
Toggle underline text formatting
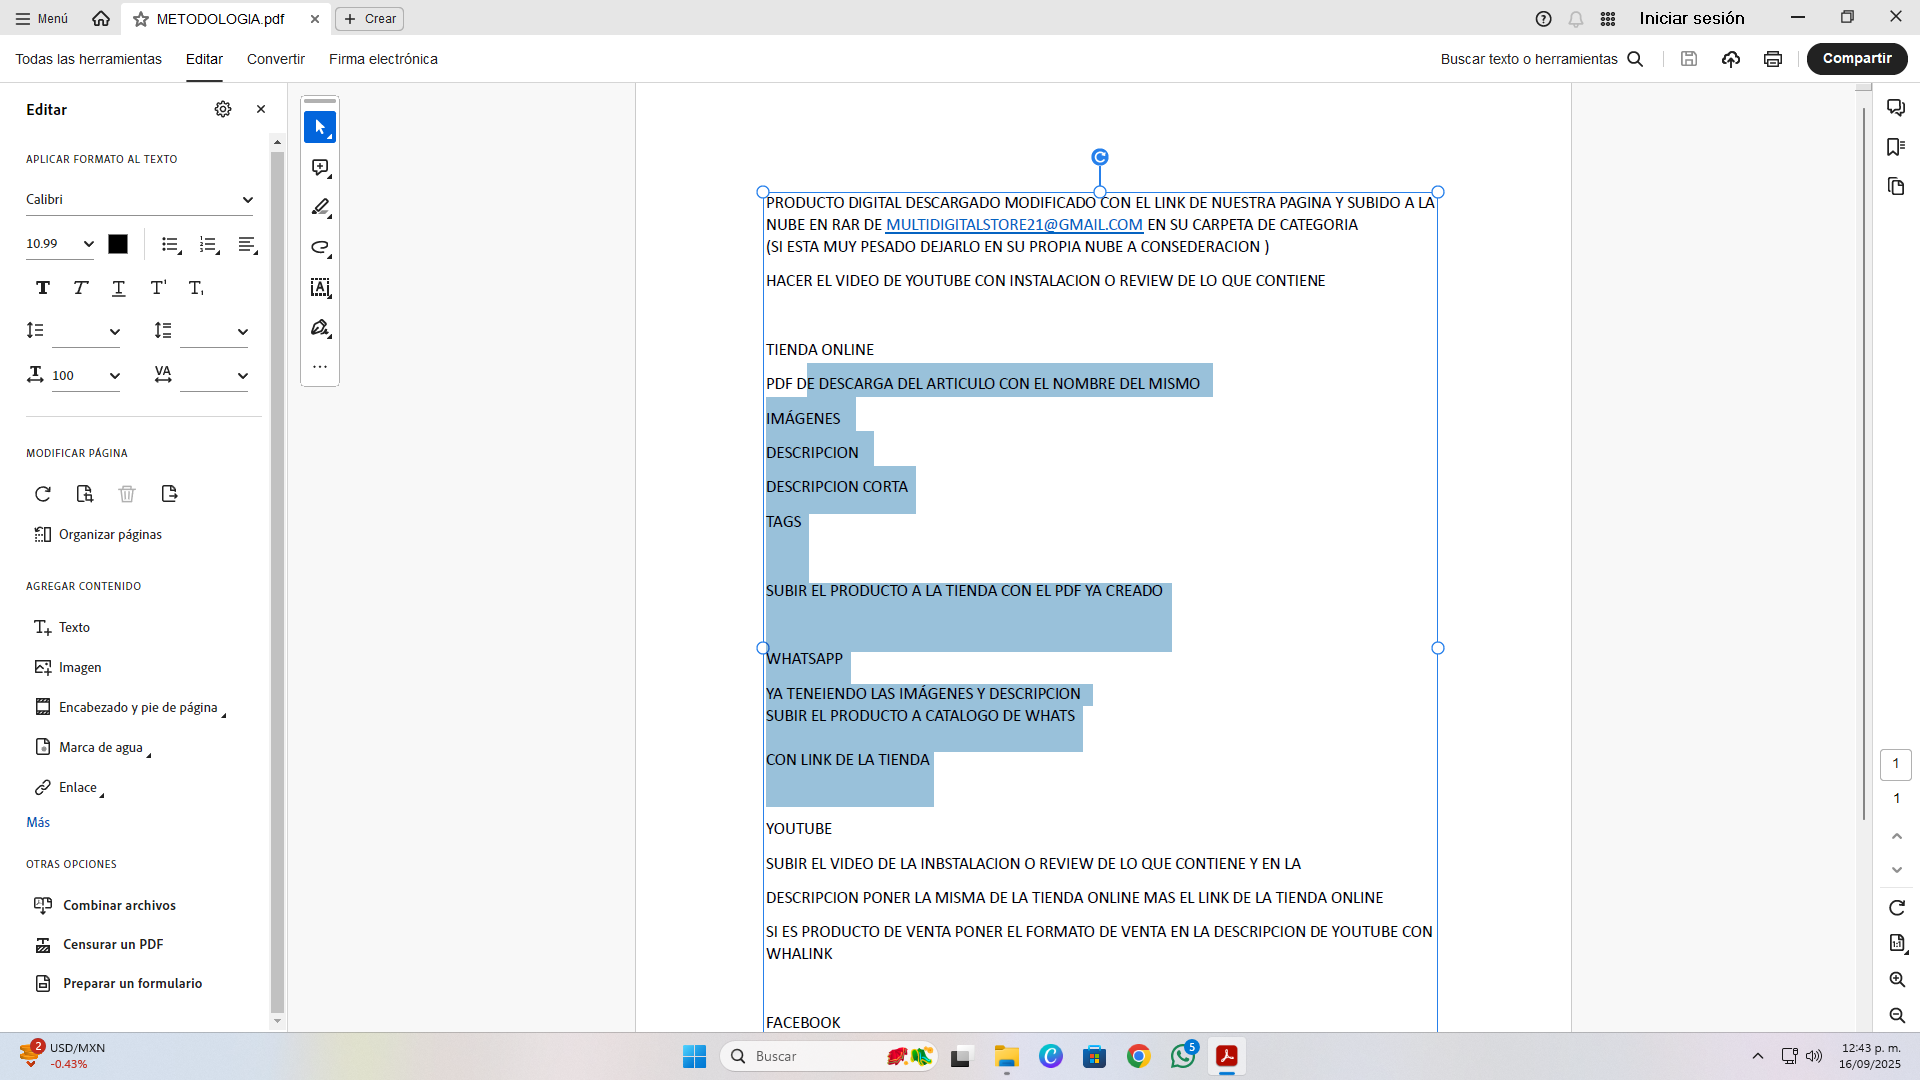click(x=119, y=288)
